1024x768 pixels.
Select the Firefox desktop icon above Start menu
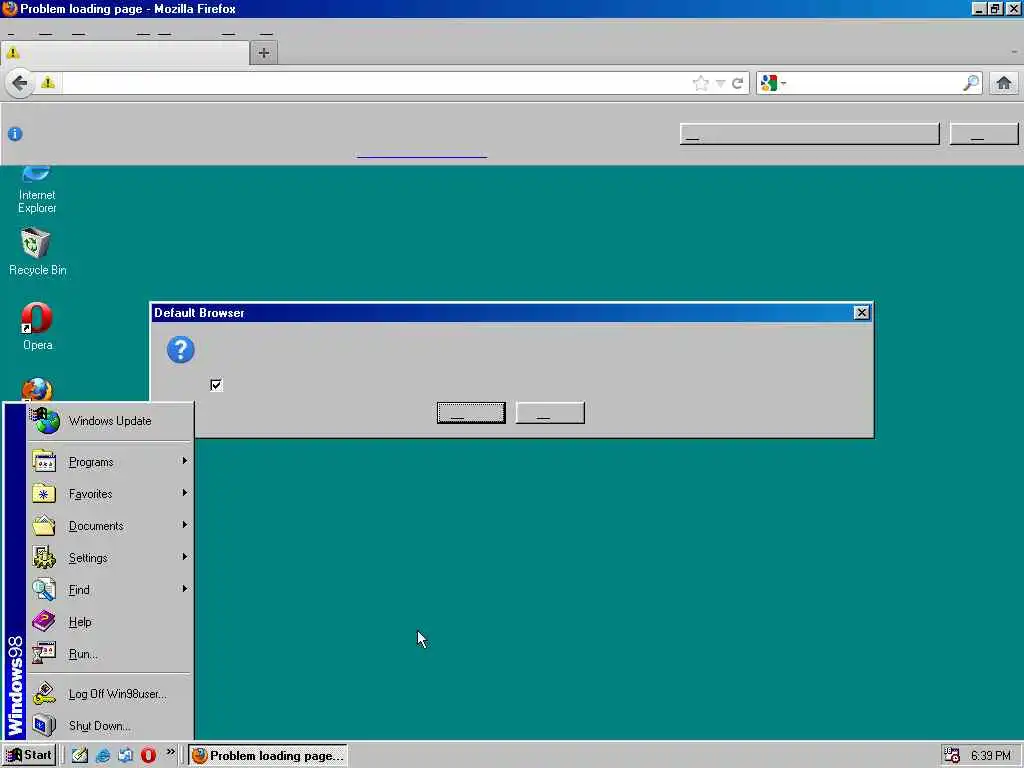point(37,390)
